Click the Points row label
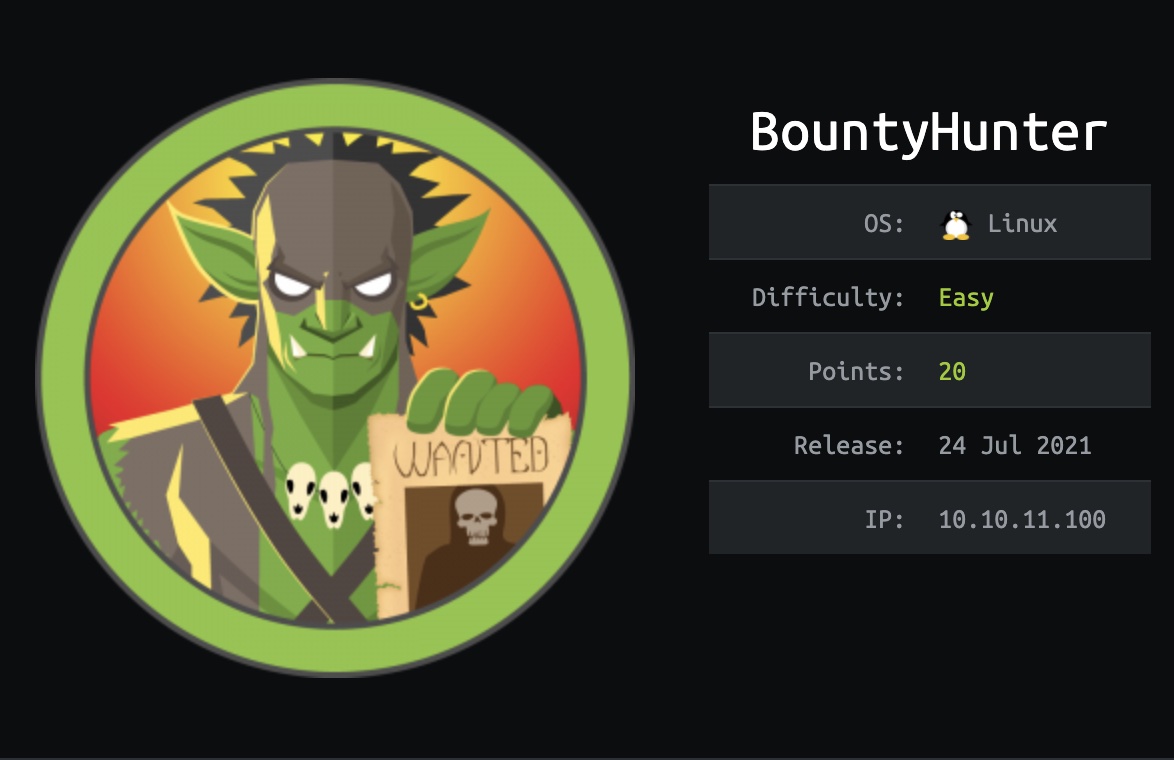The width and height of the screenshot is (1174, 760). (x=857, y=371)
